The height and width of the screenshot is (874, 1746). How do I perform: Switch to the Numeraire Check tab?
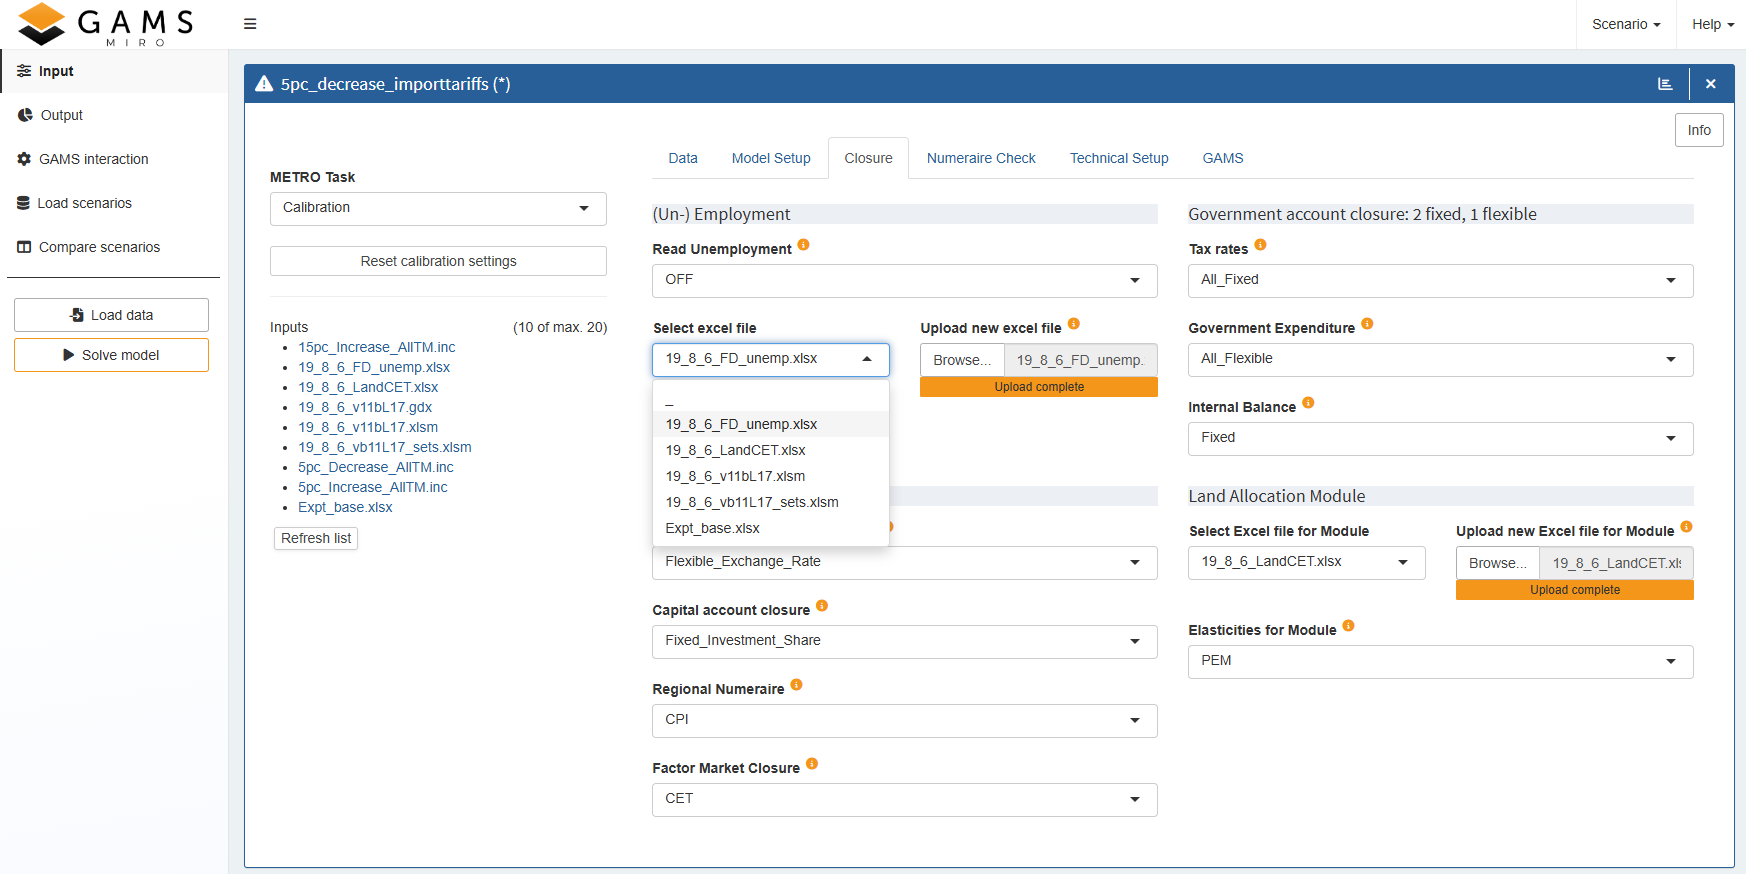[x=980, y=158]
